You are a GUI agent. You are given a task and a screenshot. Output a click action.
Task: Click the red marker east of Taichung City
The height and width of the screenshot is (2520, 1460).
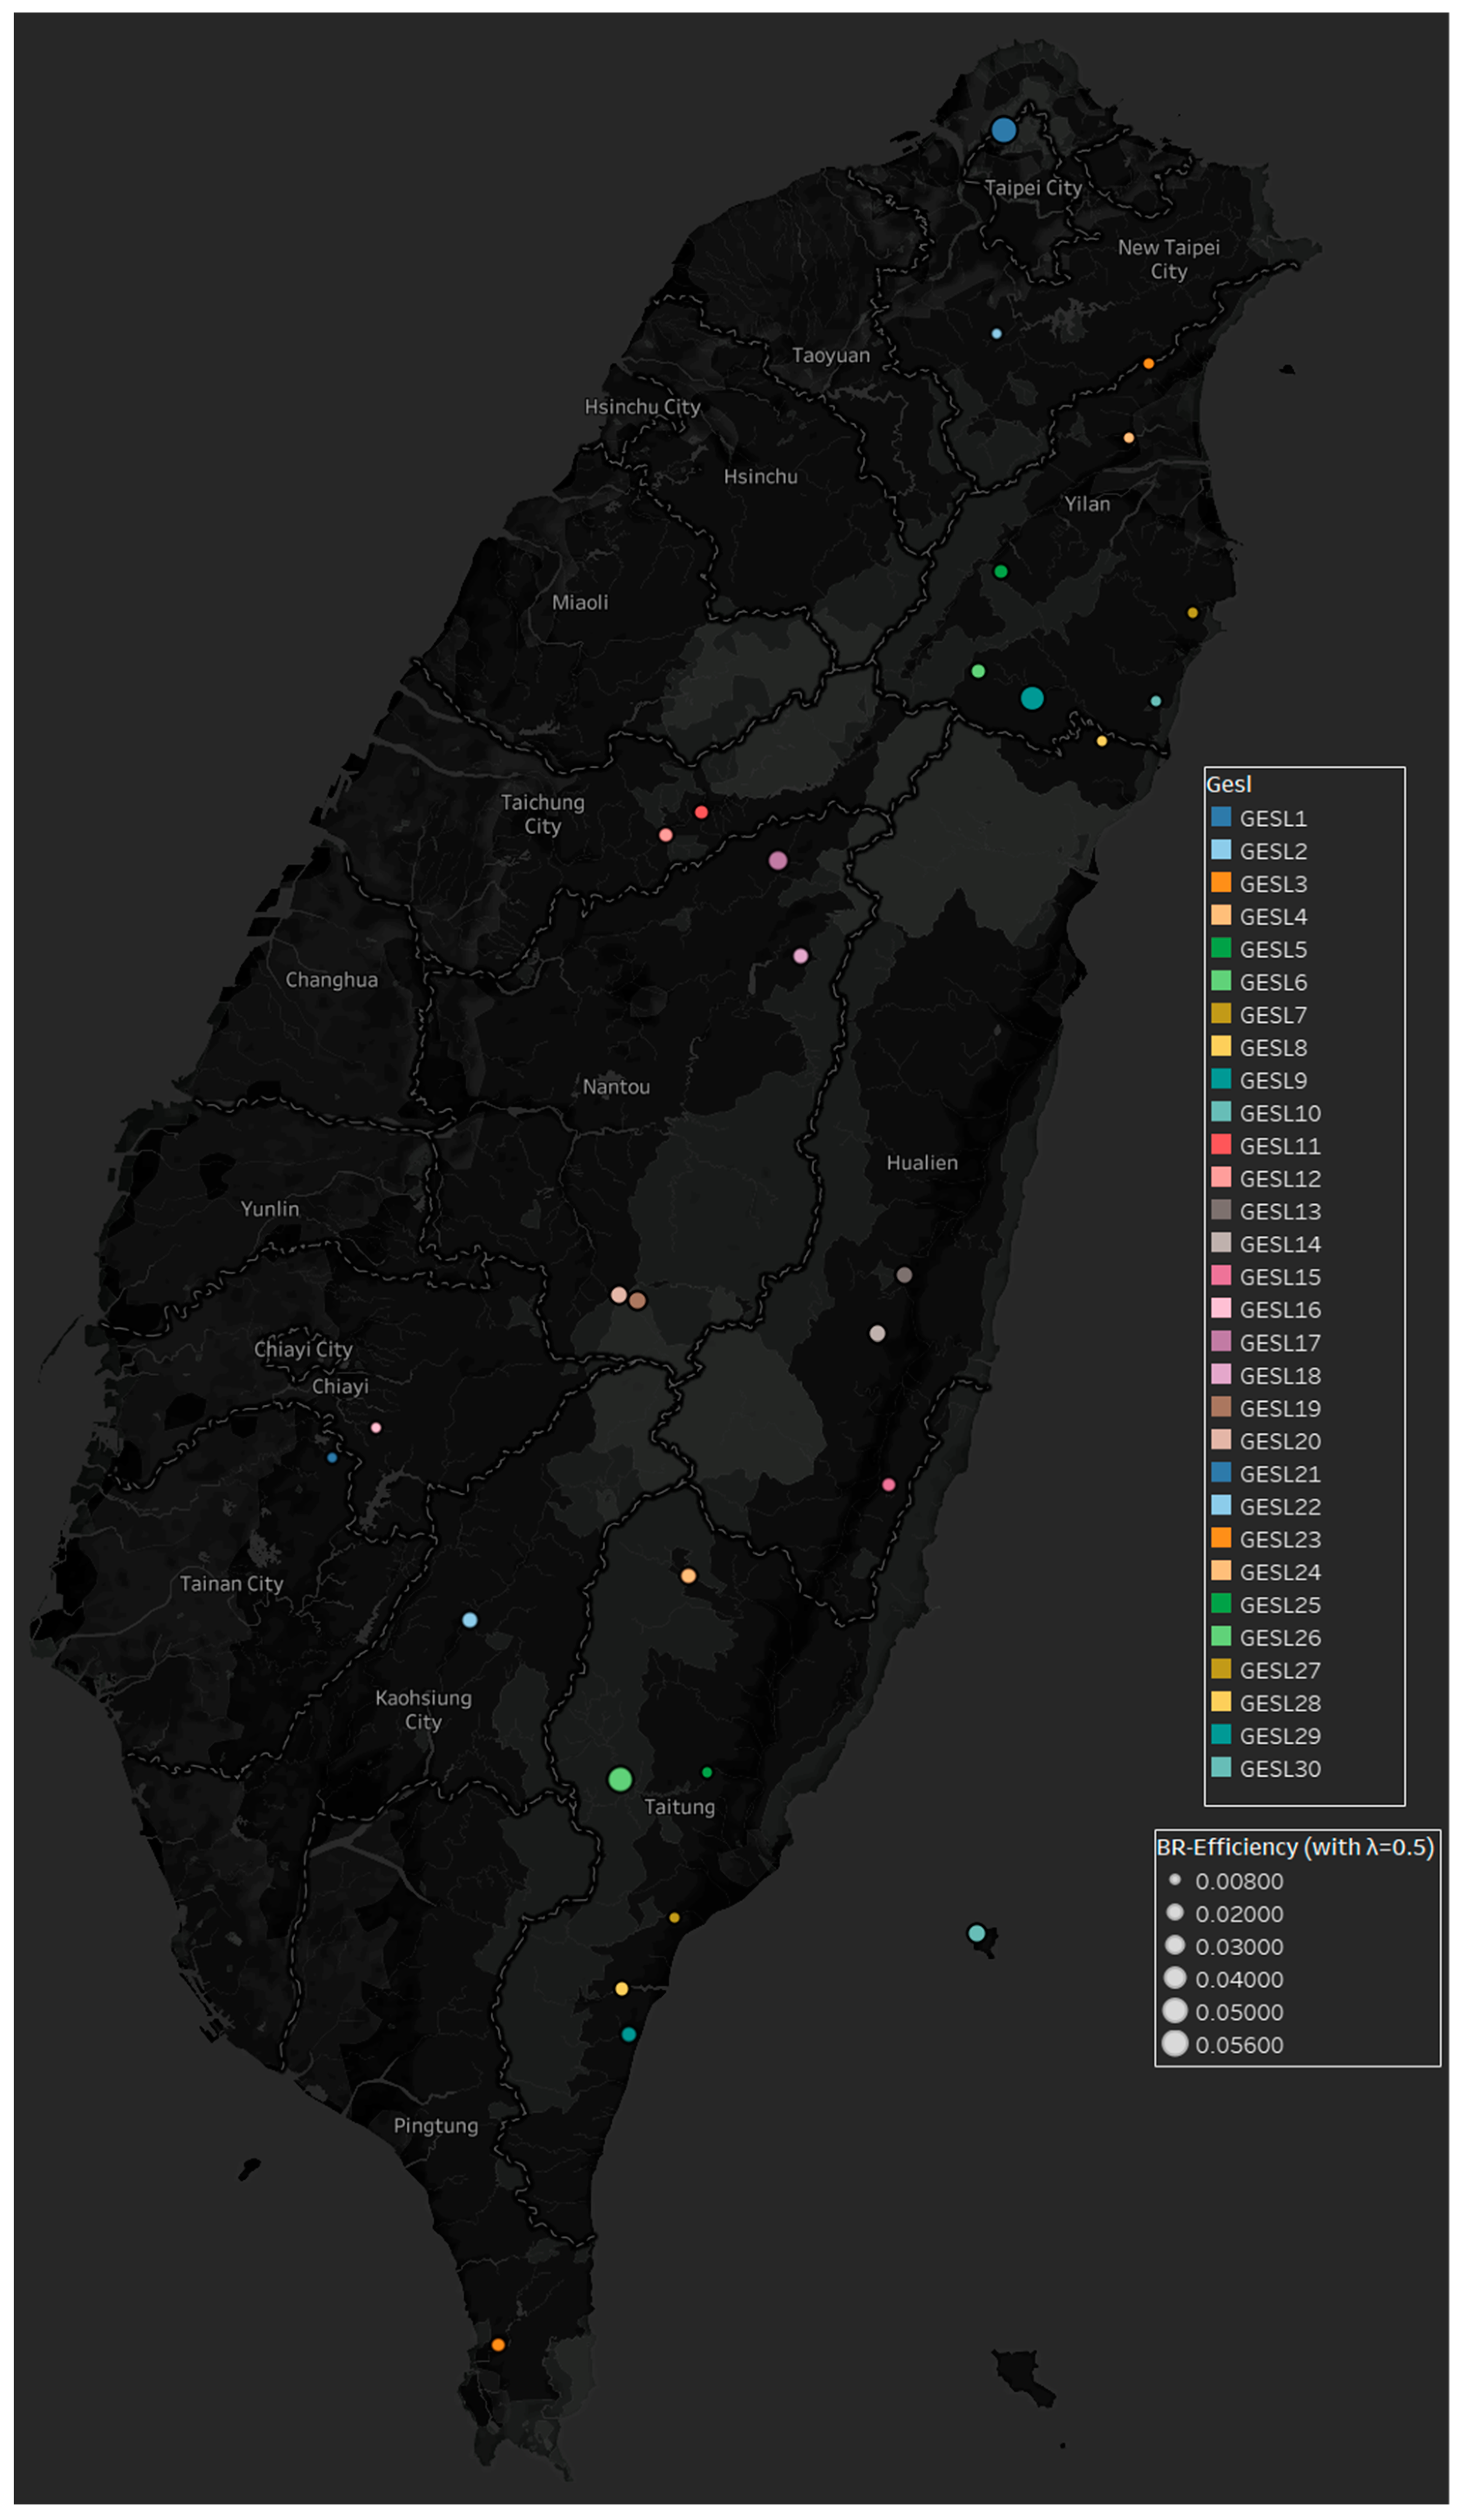(701, 812)
